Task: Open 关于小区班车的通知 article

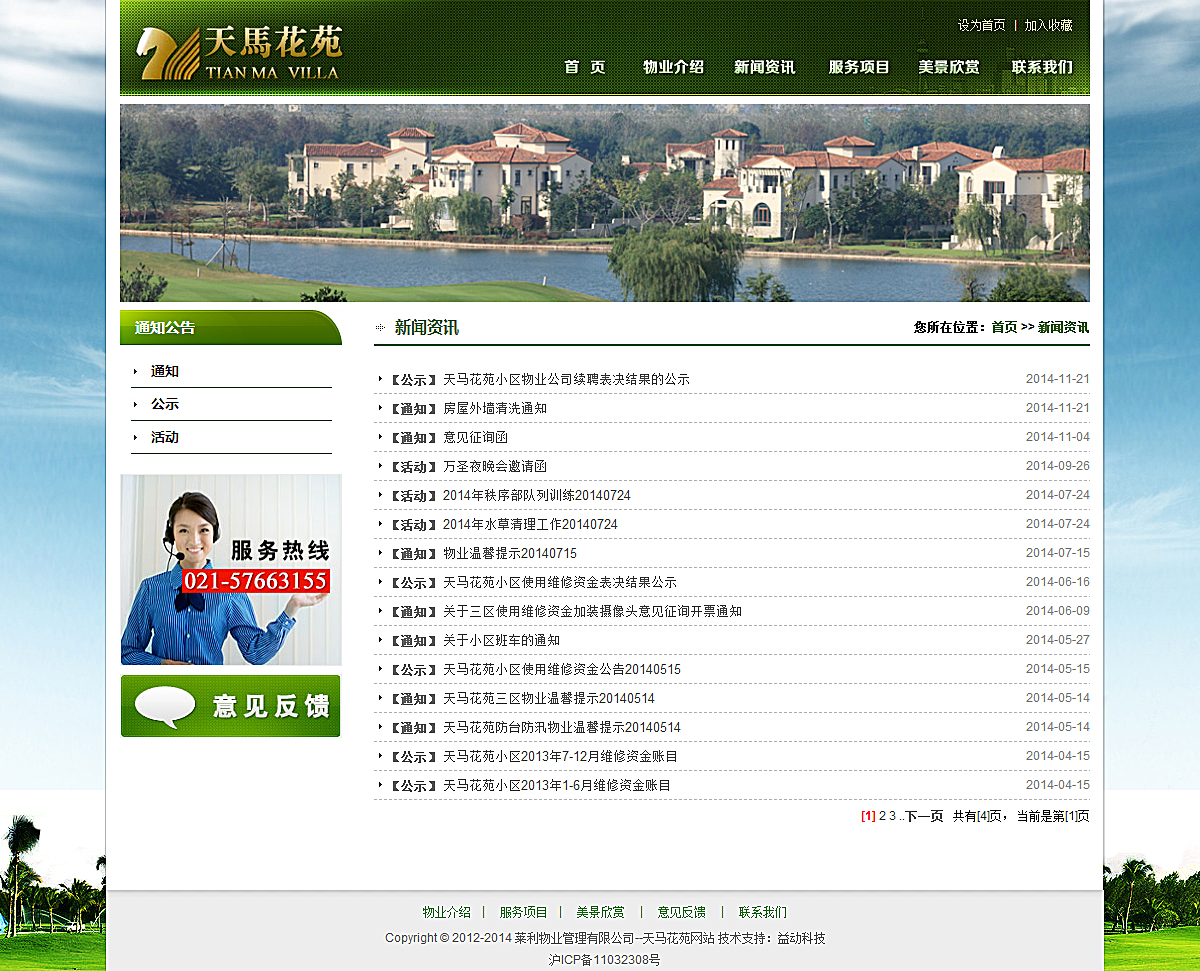Action: [501, 640]
